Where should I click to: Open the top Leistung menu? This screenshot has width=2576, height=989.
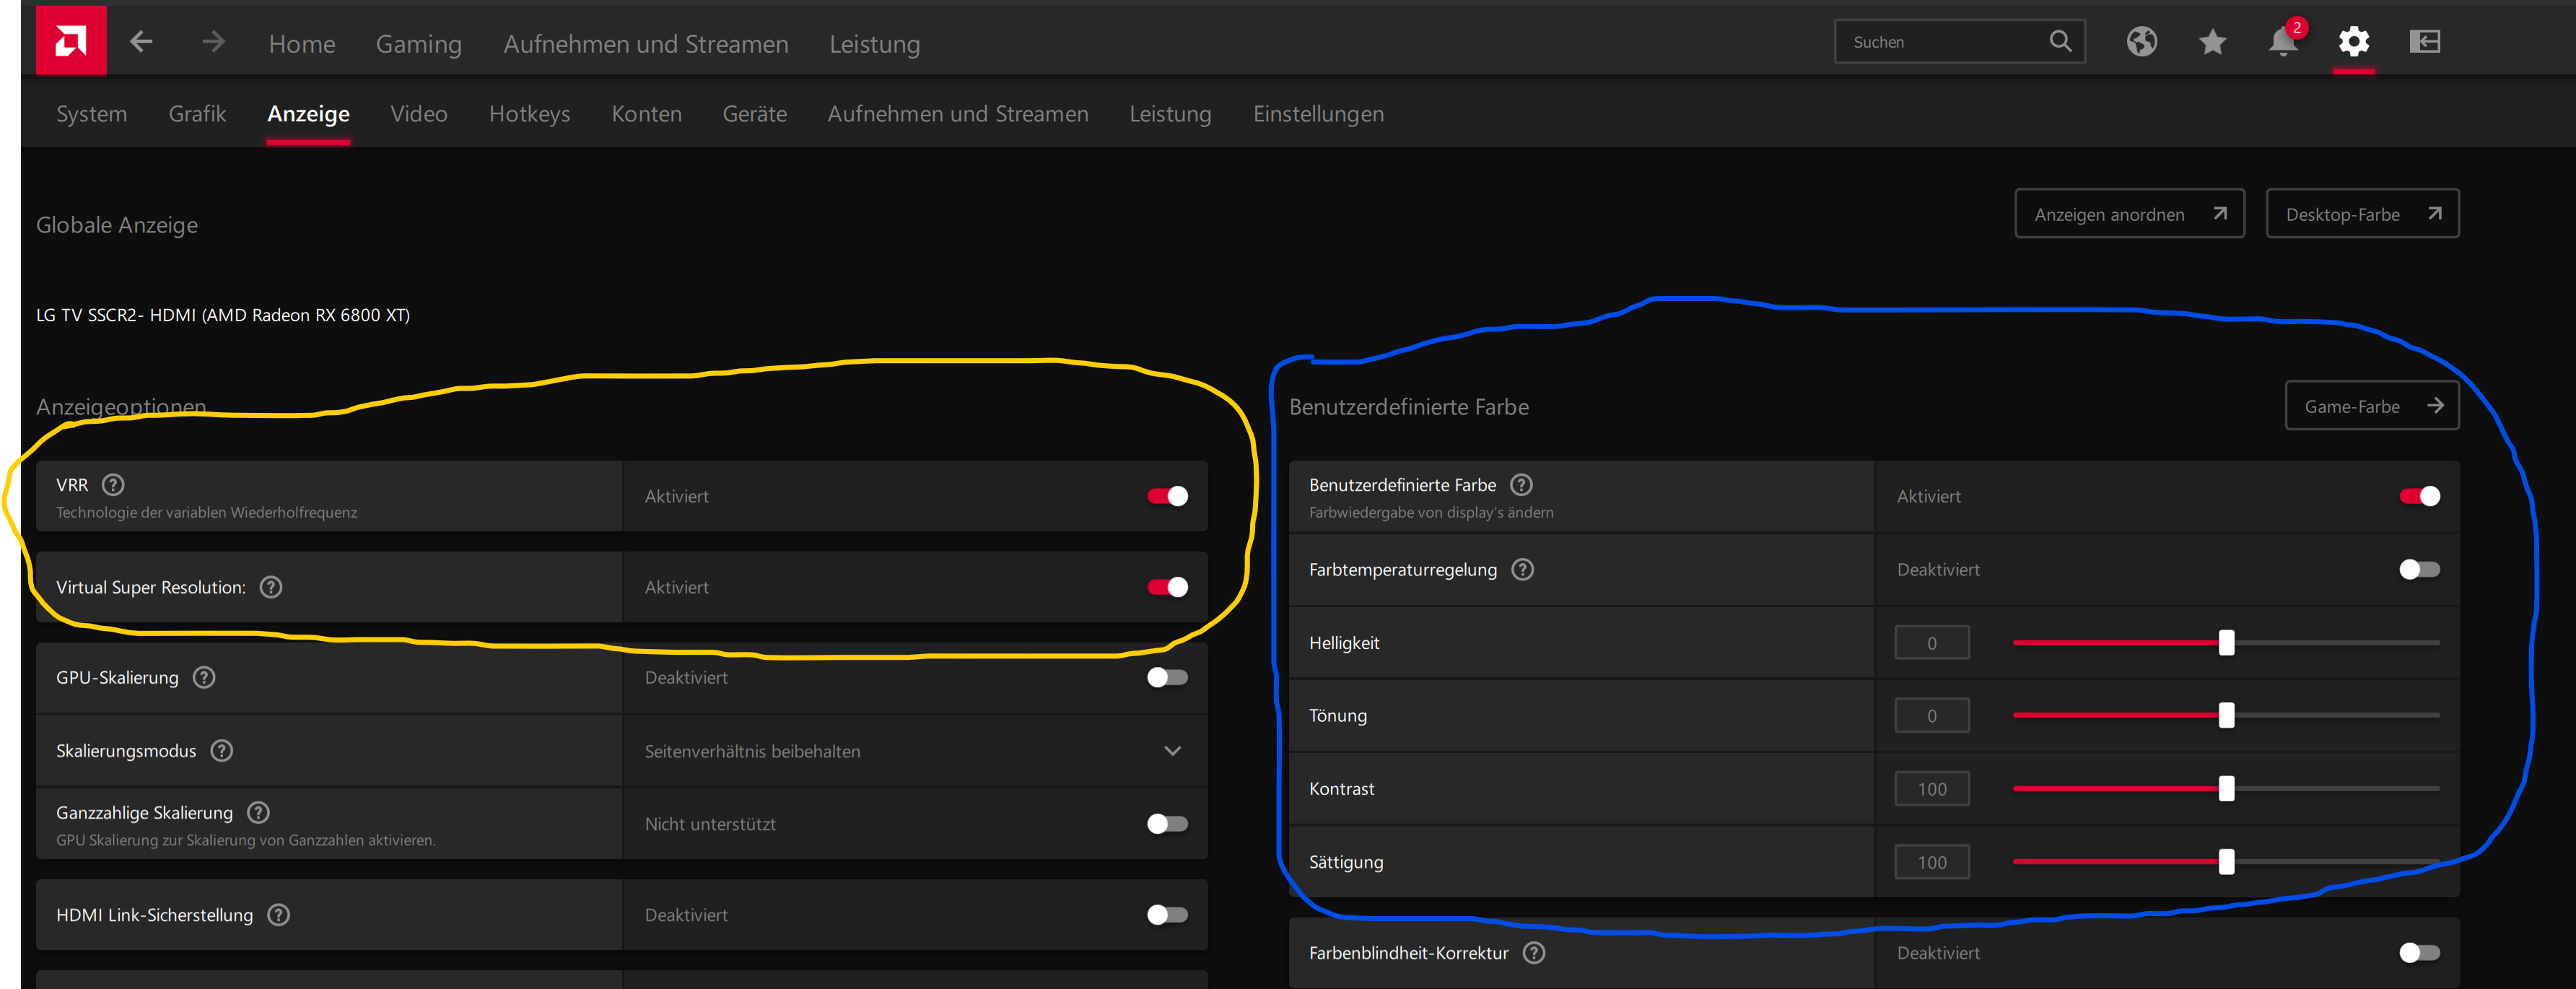[875, 44]
